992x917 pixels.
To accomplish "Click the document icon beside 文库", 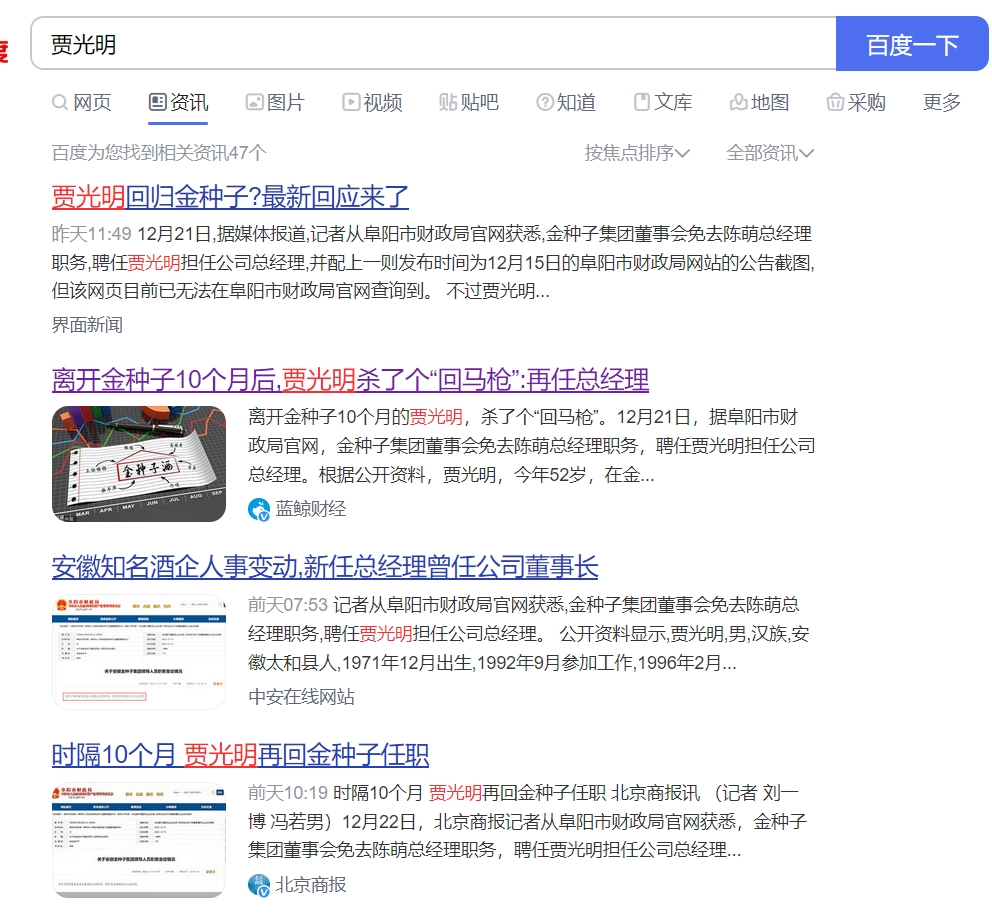I will pos(642,102).
